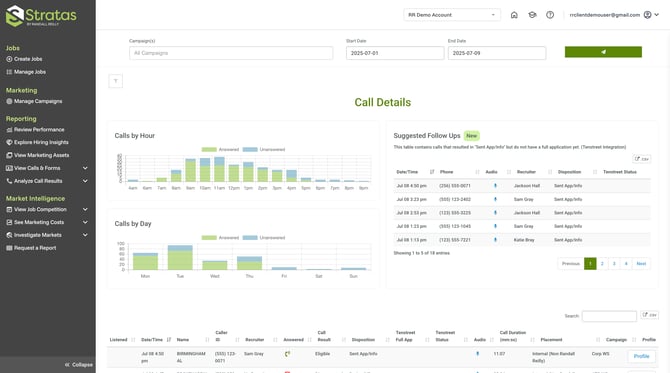
Task: Export Suggested Follow Ups as CSV
Action: pyautogui.click(x=642, y=159)
